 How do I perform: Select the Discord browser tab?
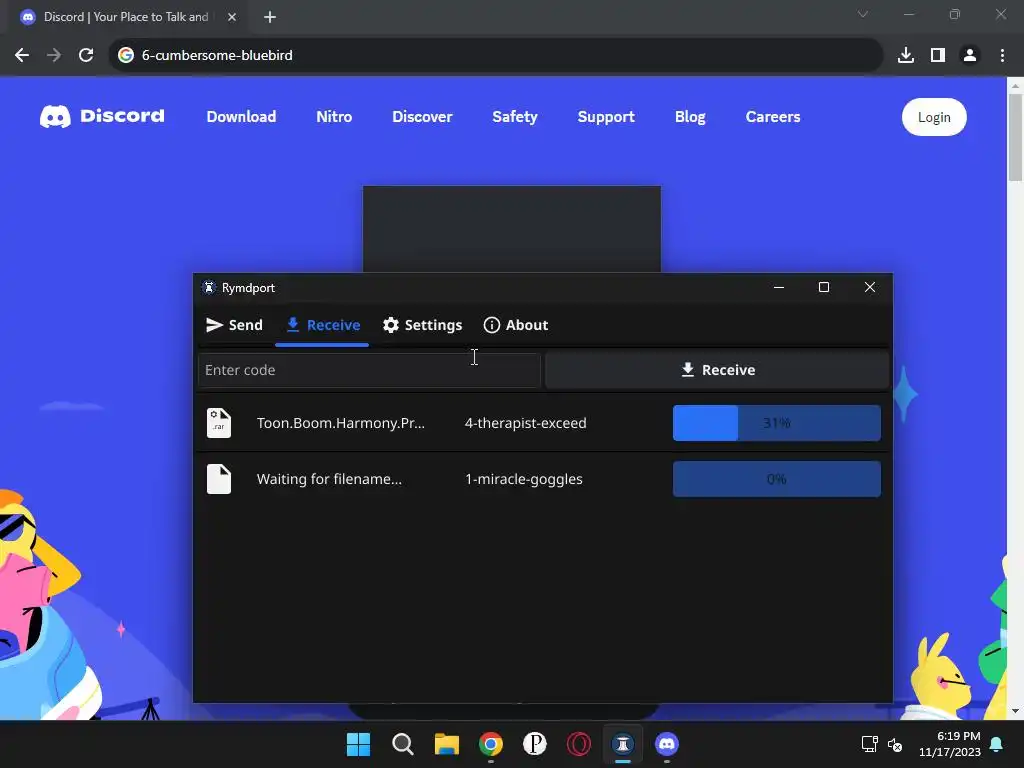[128, 17]
